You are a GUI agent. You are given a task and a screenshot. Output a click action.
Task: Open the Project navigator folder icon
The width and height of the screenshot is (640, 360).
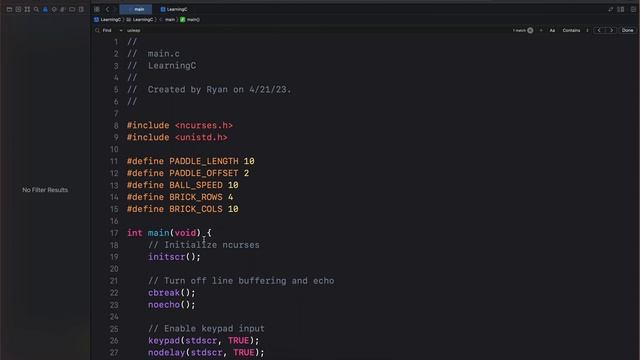9,9
